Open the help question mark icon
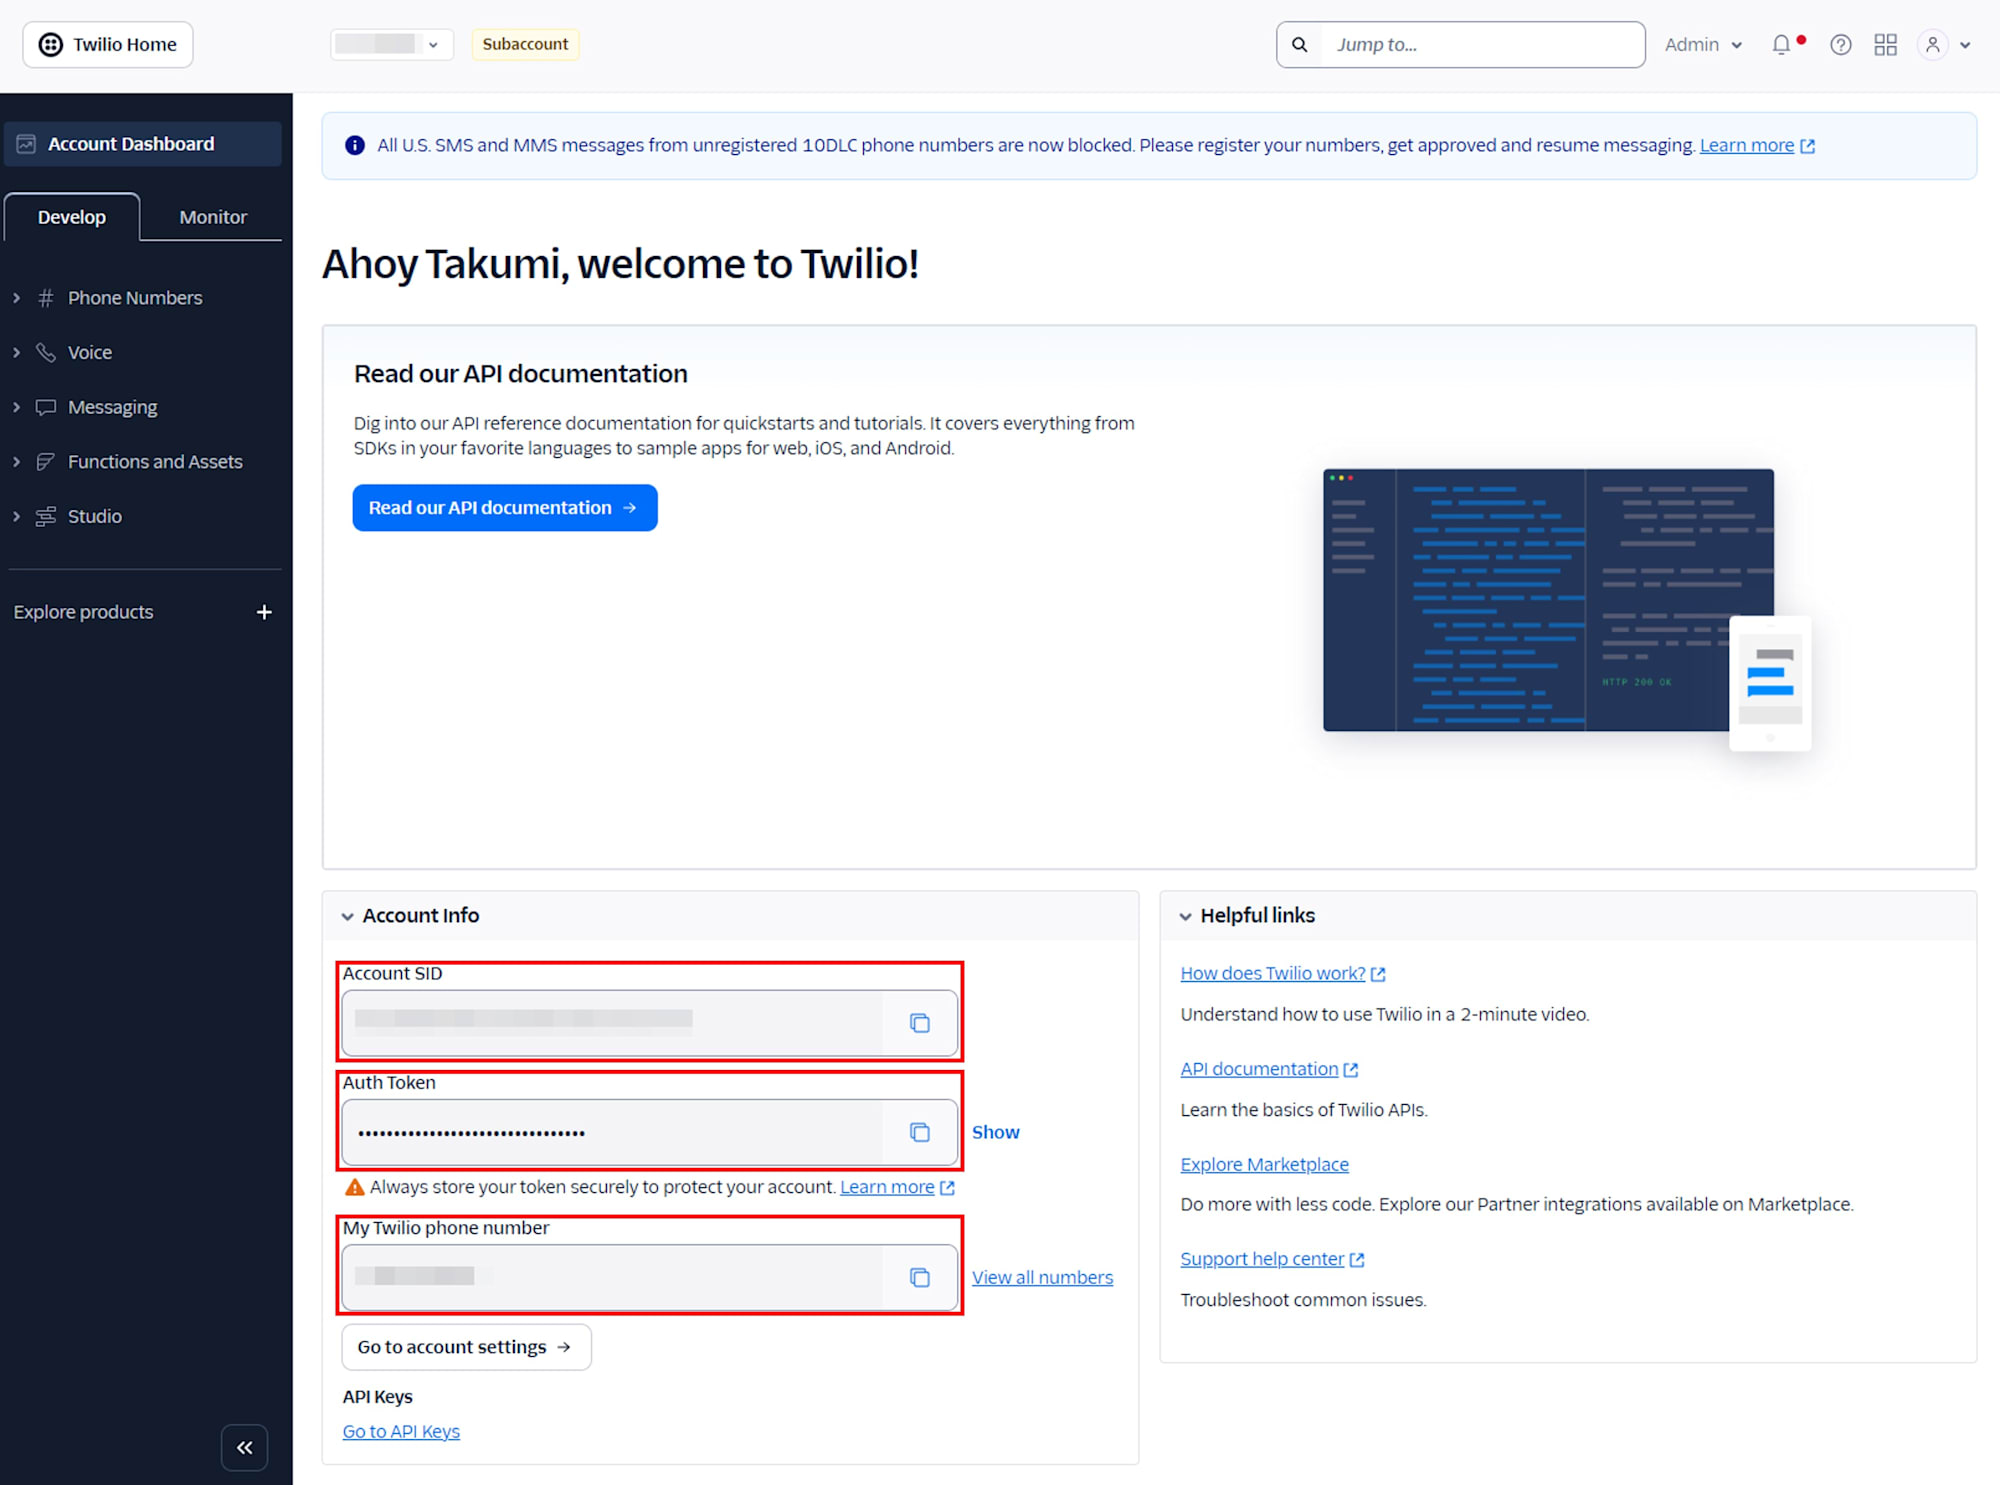Viewport: 2000px width, 1485px height. coord(1840,44)
